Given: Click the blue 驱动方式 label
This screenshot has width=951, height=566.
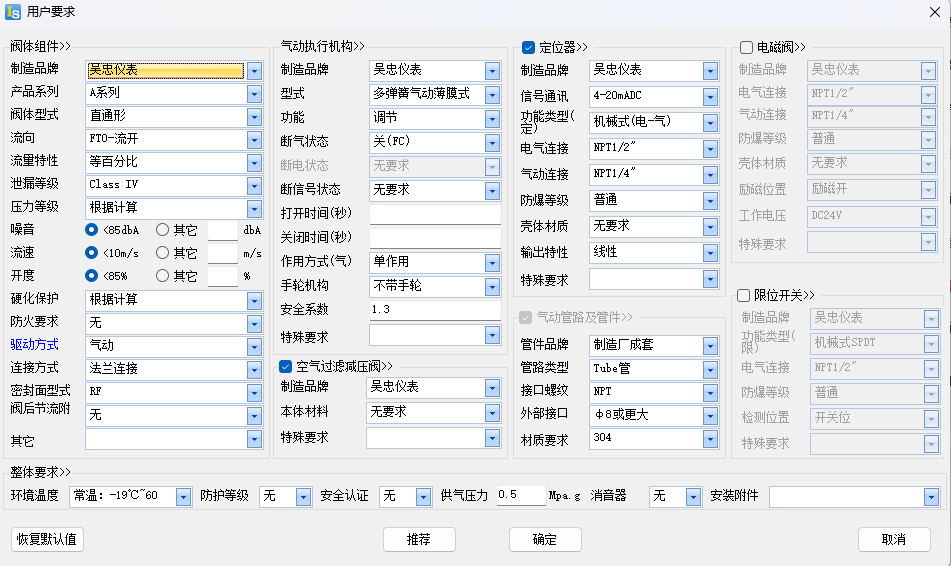Looking at the screenshot, I should (x=35, y=345).
